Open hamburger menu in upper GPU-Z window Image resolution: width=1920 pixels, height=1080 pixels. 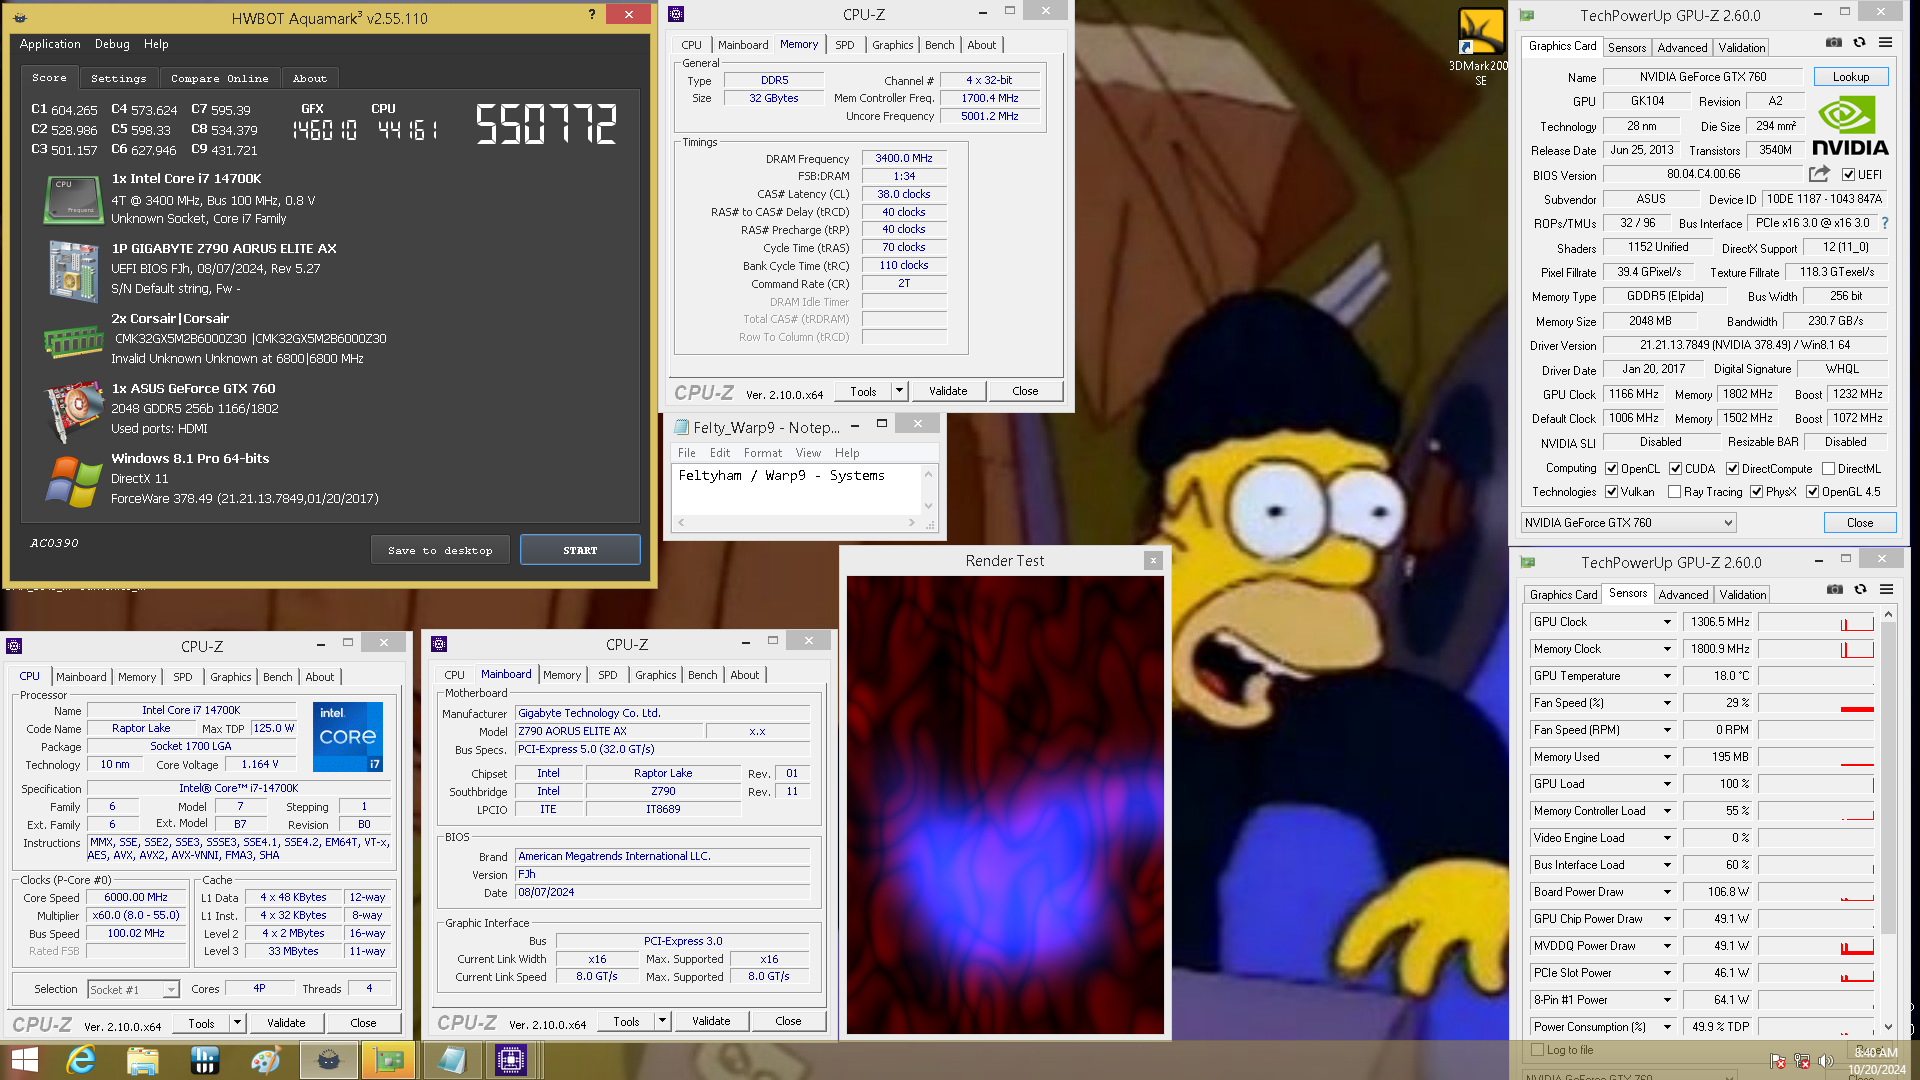tap(1885, 43)
